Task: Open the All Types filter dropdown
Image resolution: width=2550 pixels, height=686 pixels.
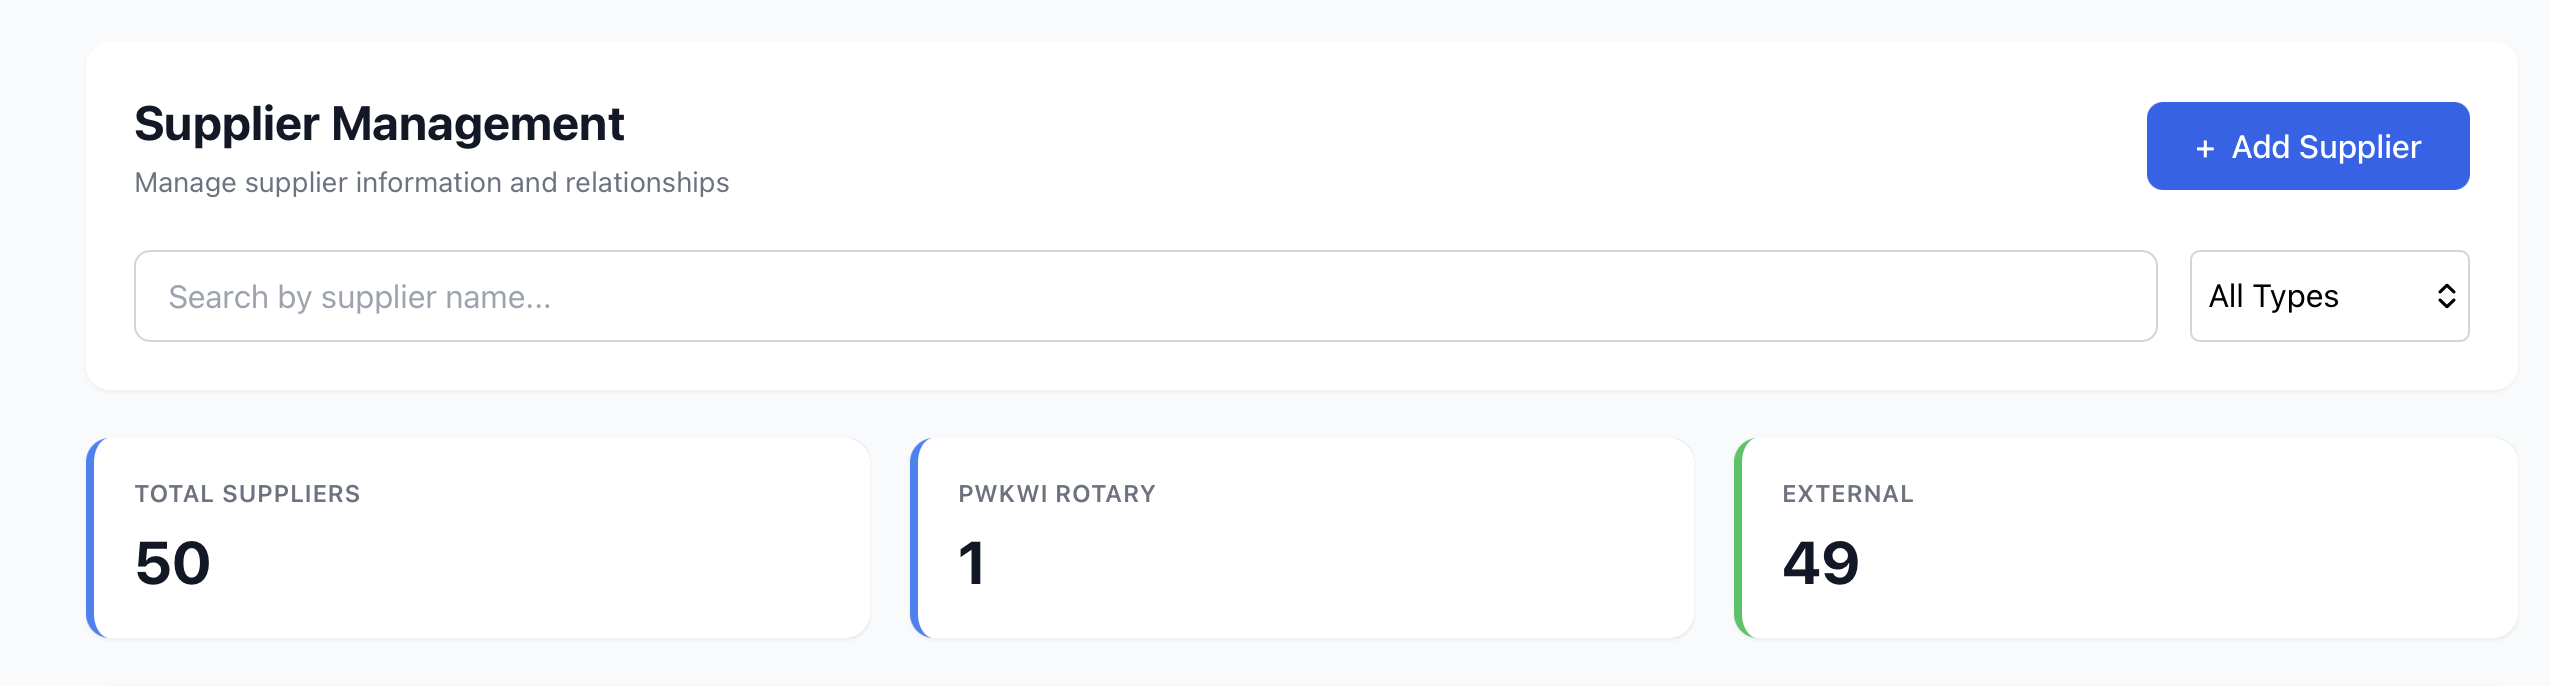Action: pos(2329,296)
